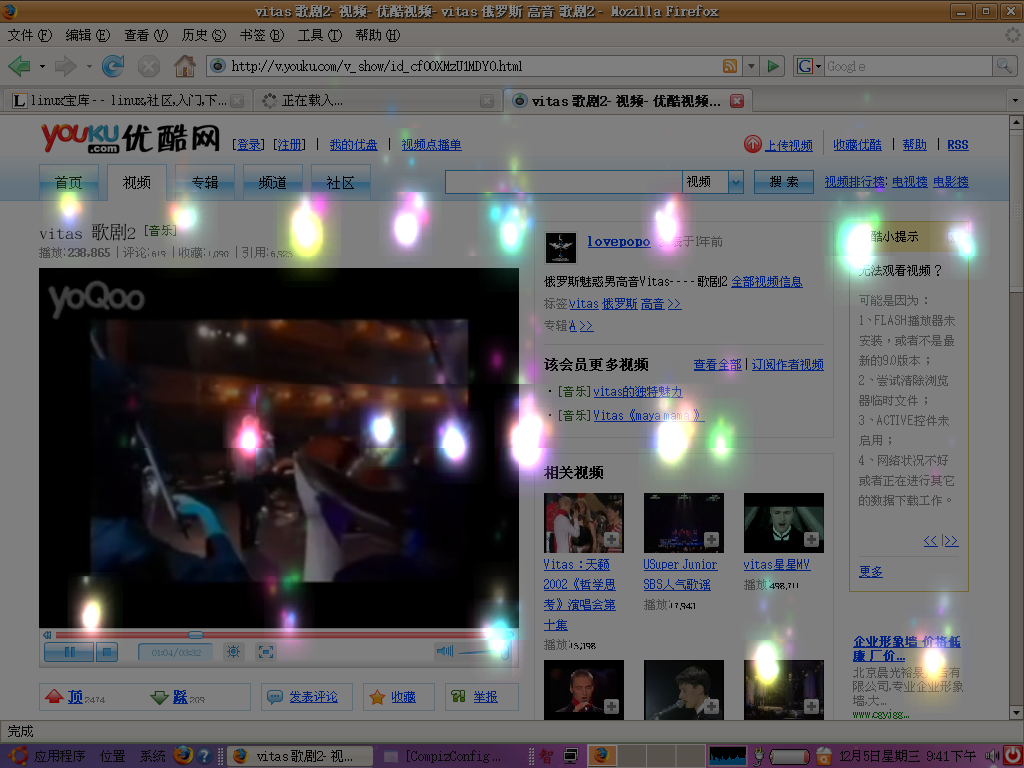Click the help icon in the panel
Image resolution: width=1024 pixels, height=768 pixels.
click(204, 756)
